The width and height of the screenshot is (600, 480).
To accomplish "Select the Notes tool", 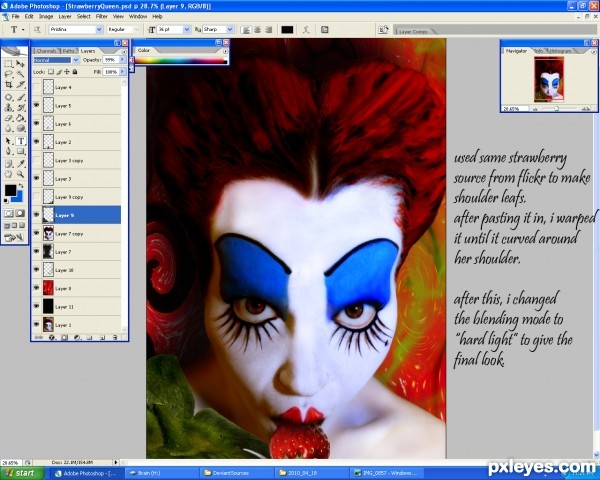I will (8, 164).
